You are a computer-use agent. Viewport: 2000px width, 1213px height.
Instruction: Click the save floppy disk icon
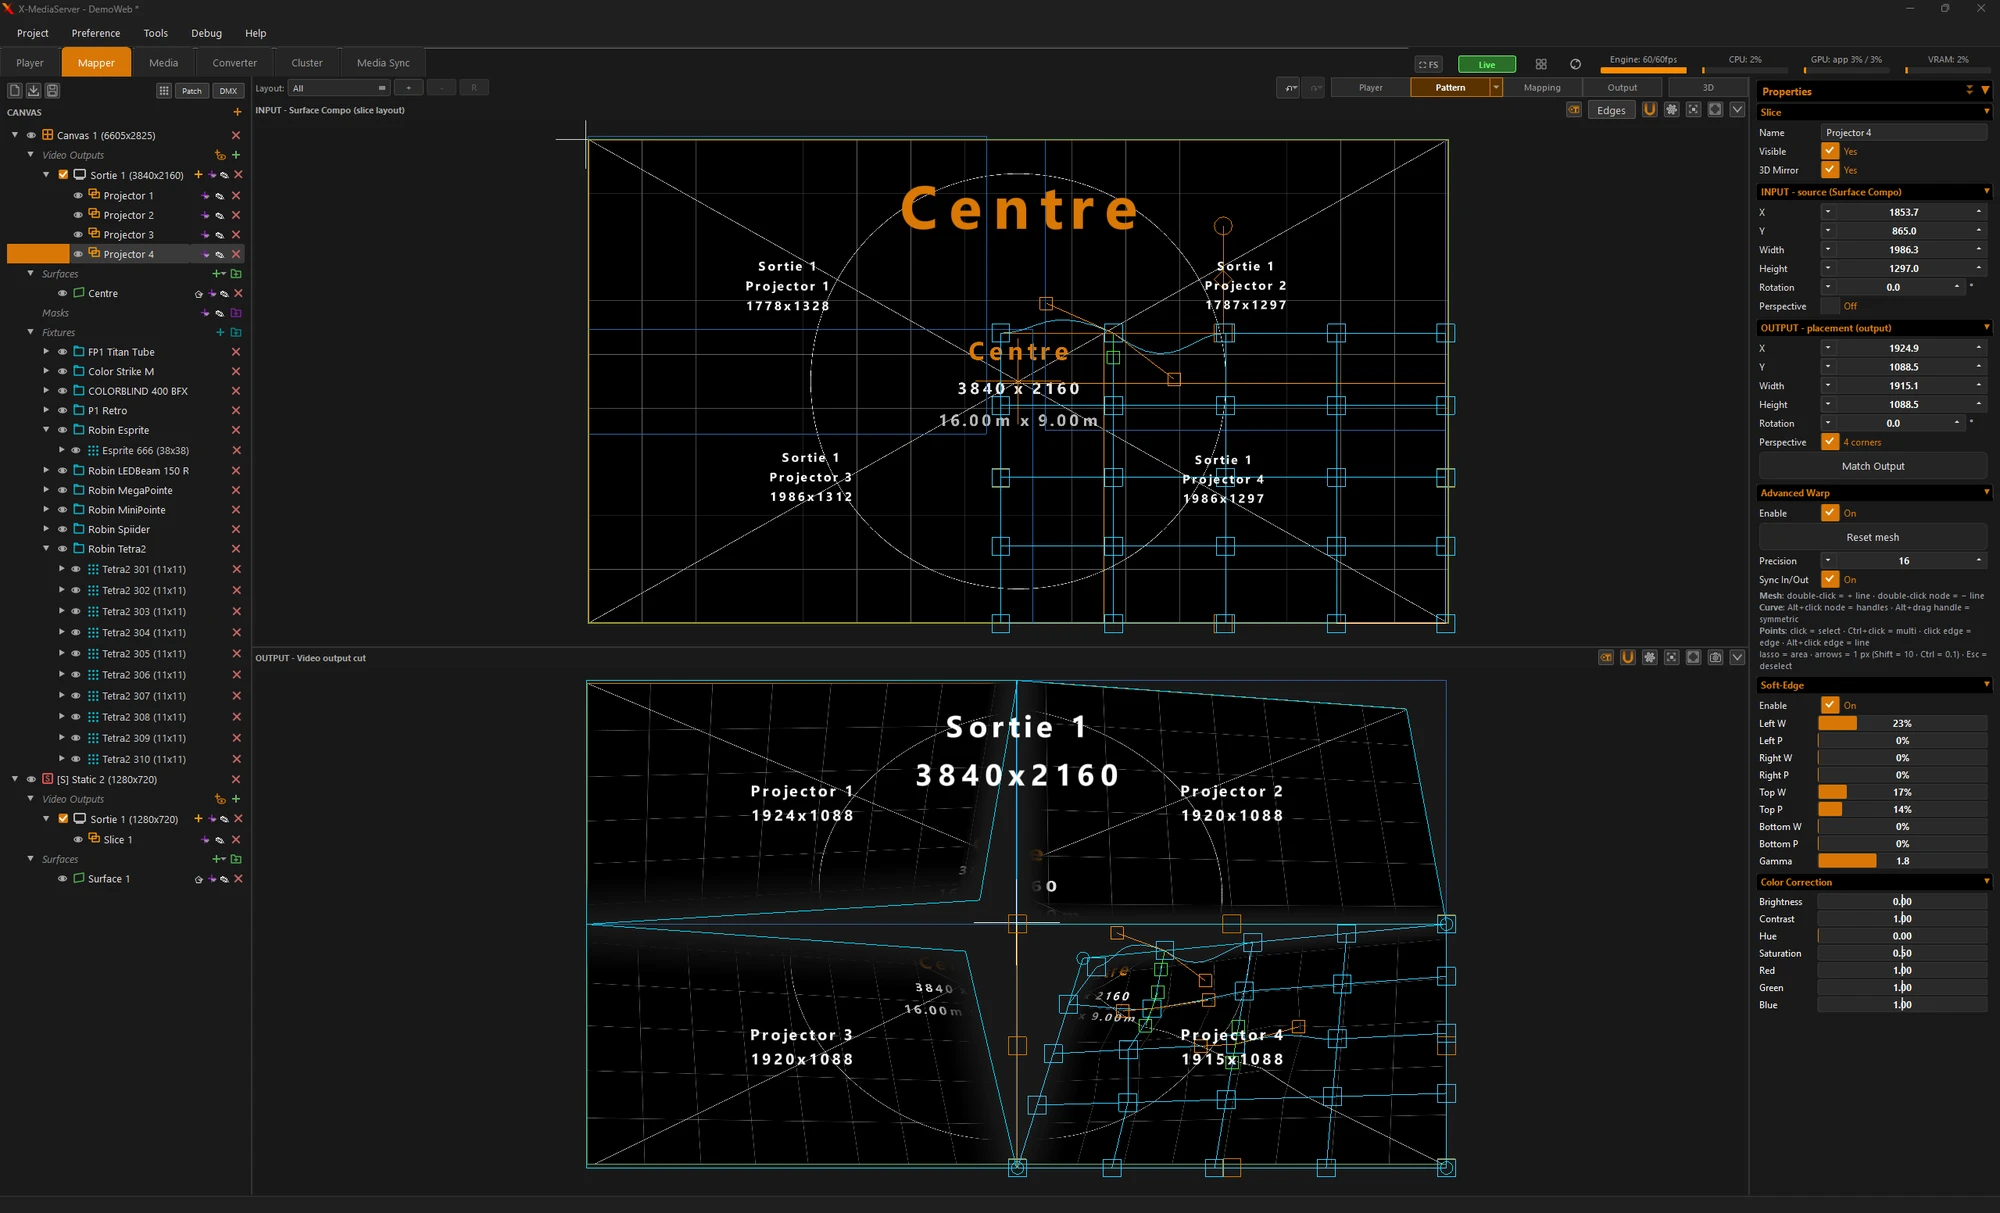tap(53, 90)
